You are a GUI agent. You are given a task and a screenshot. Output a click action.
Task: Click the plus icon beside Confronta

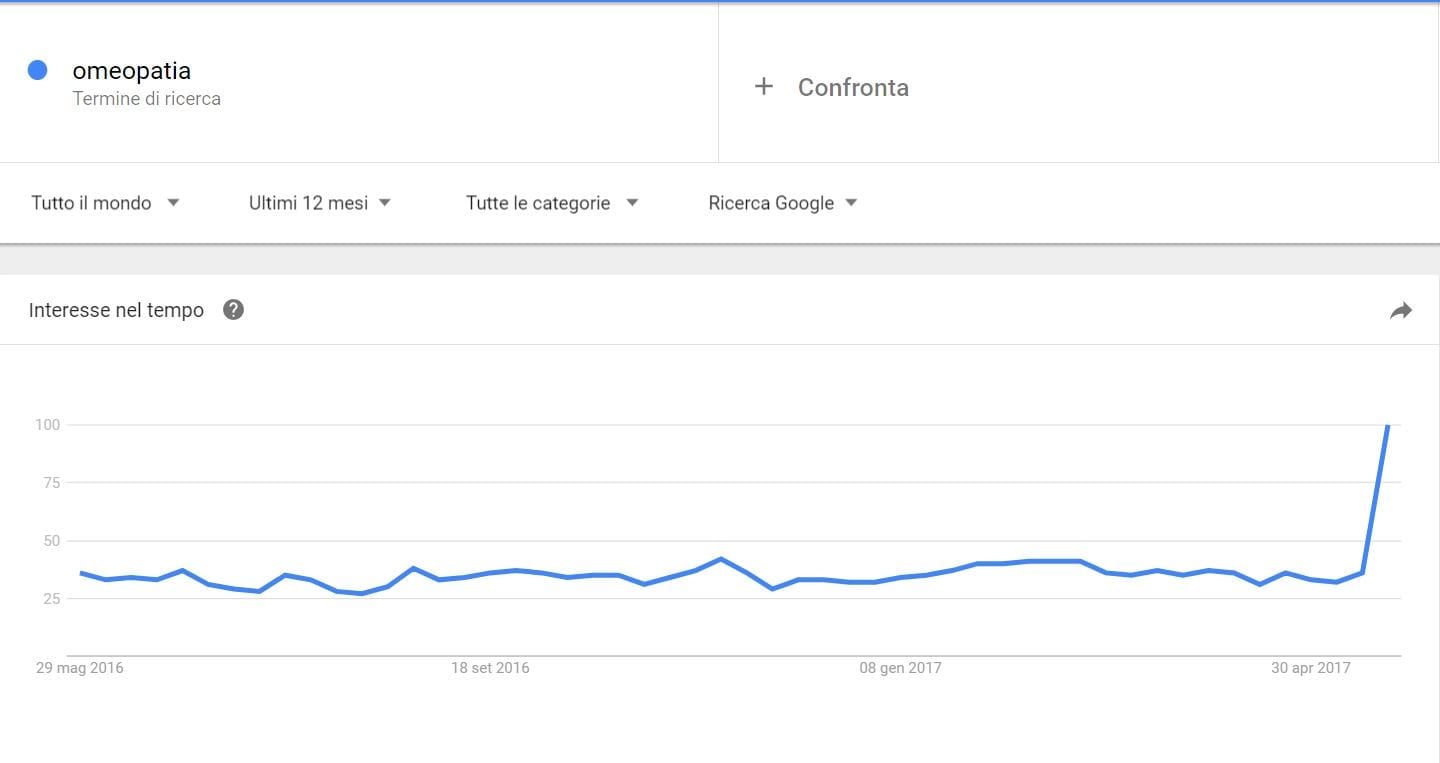pyautogui.click(x=764, y=87)
